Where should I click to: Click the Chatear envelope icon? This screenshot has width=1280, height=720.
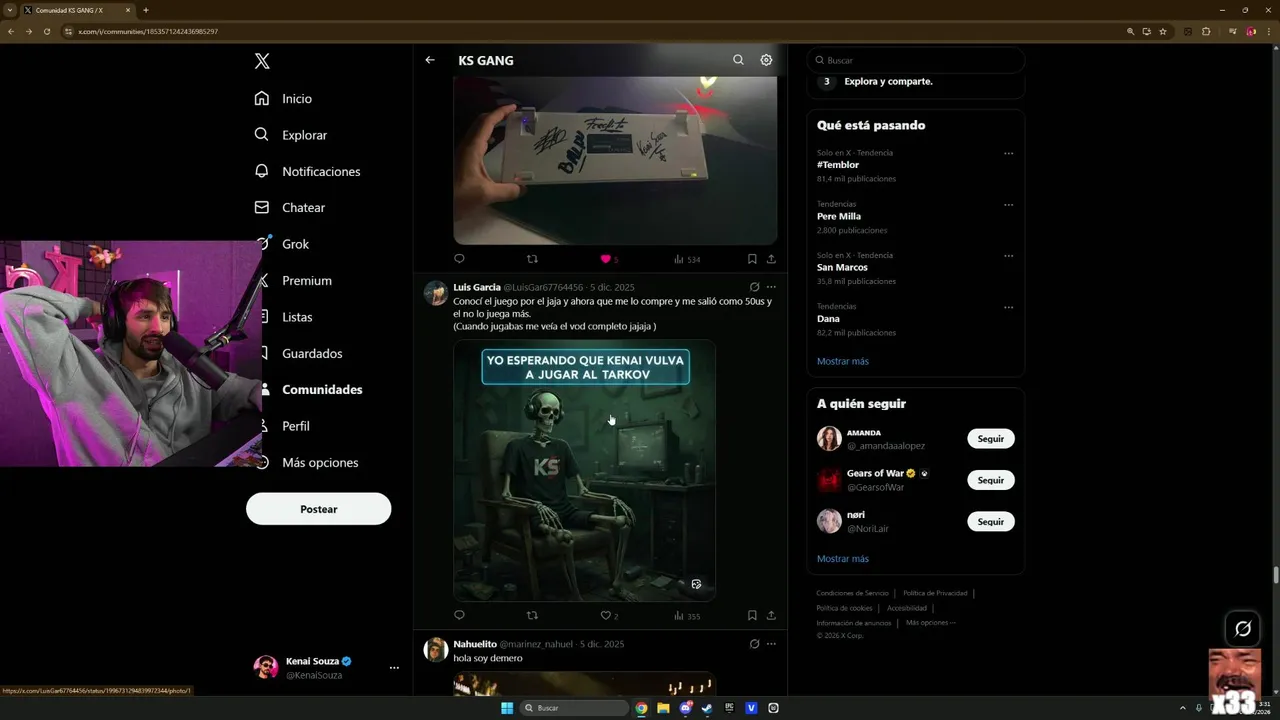coord(262,207)
